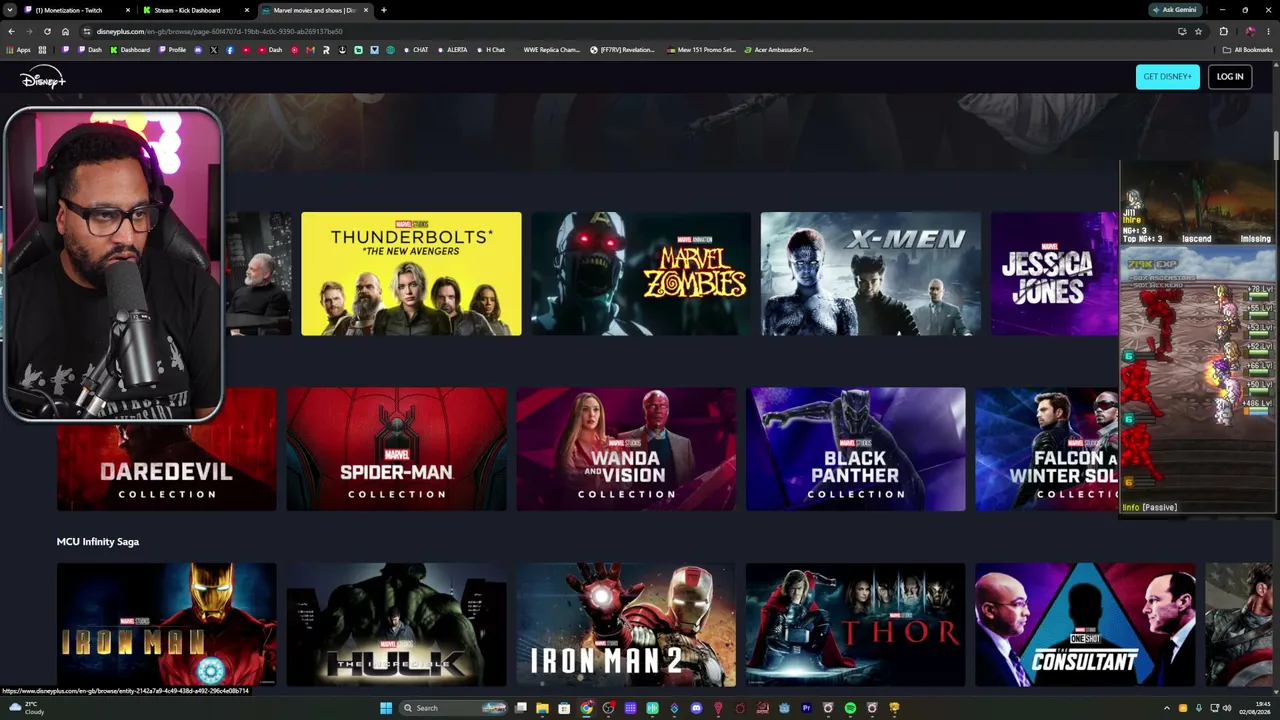The height and width of the screenshot is (720, 1280).
Task: Open Spotify from the taskbar
Action: pyautogui.click(x=850, y=708)
